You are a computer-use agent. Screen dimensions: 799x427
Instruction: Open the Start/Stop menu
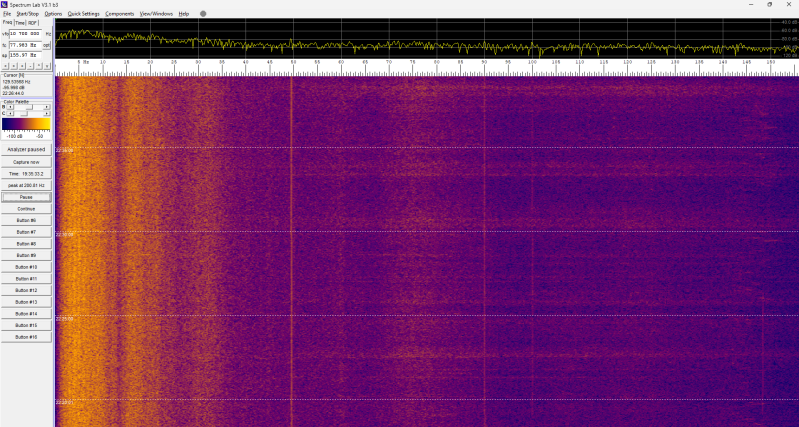click(x=28, y=14)
